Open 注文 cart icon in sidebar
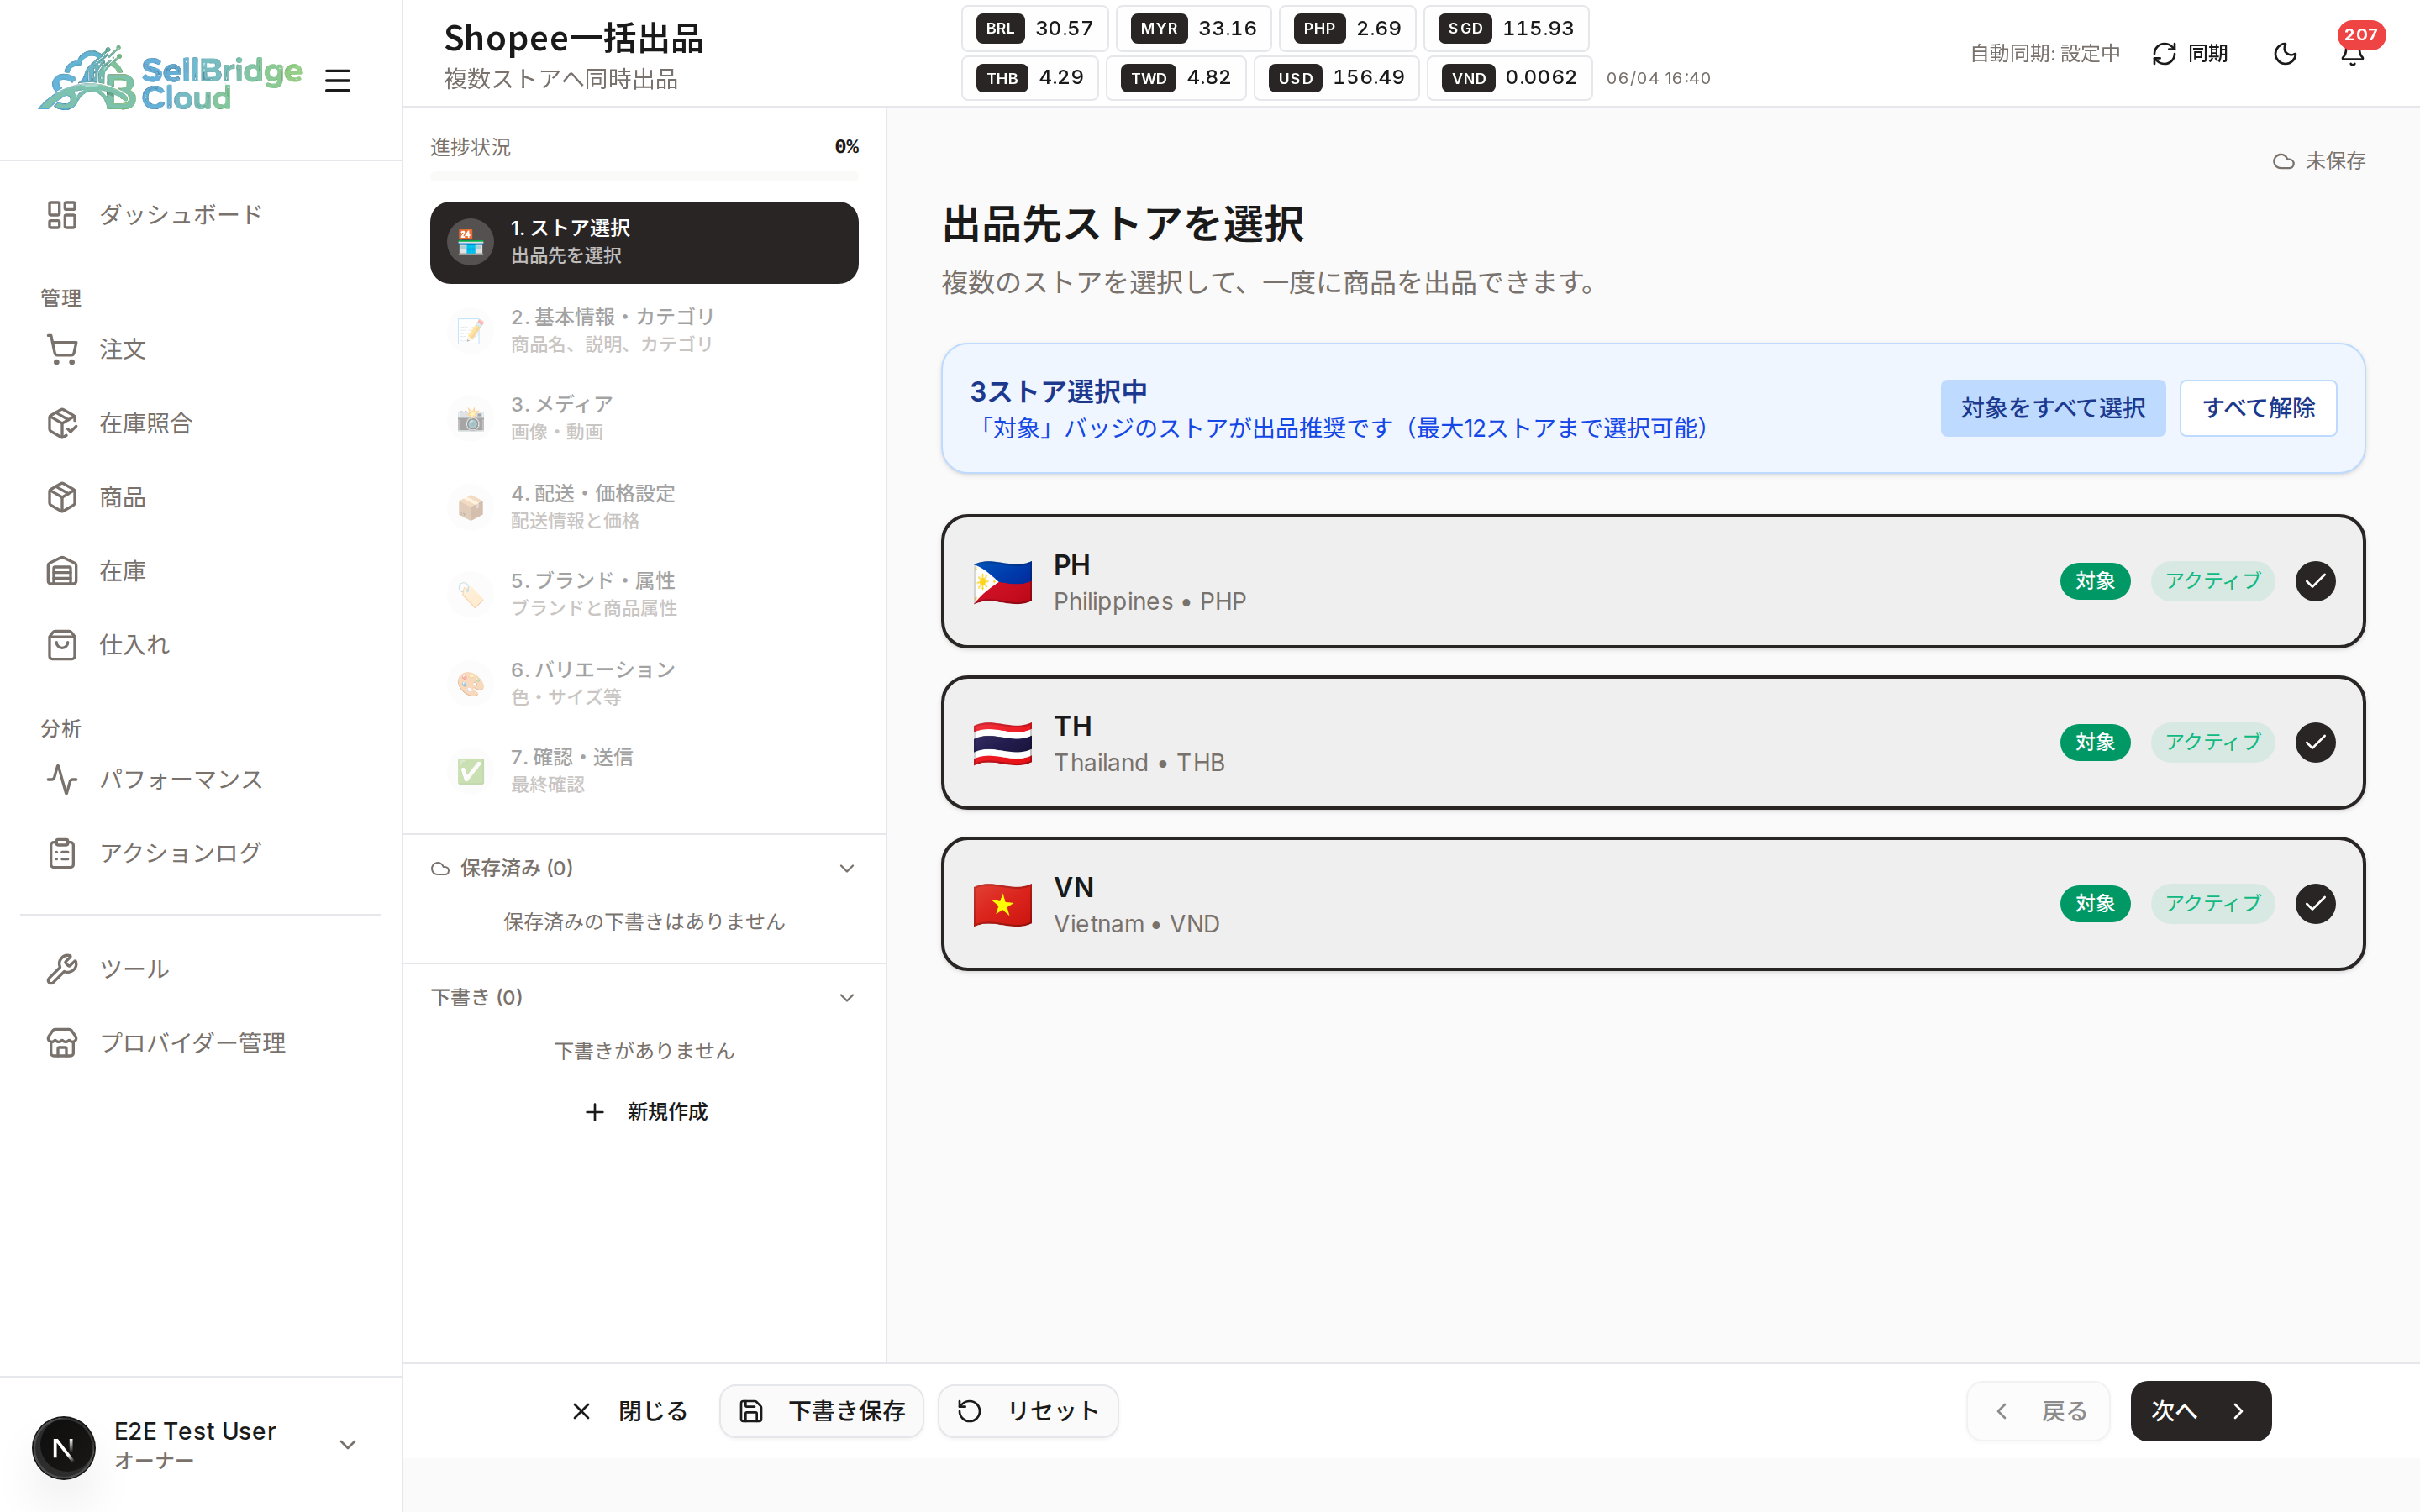 pos(62,349)
